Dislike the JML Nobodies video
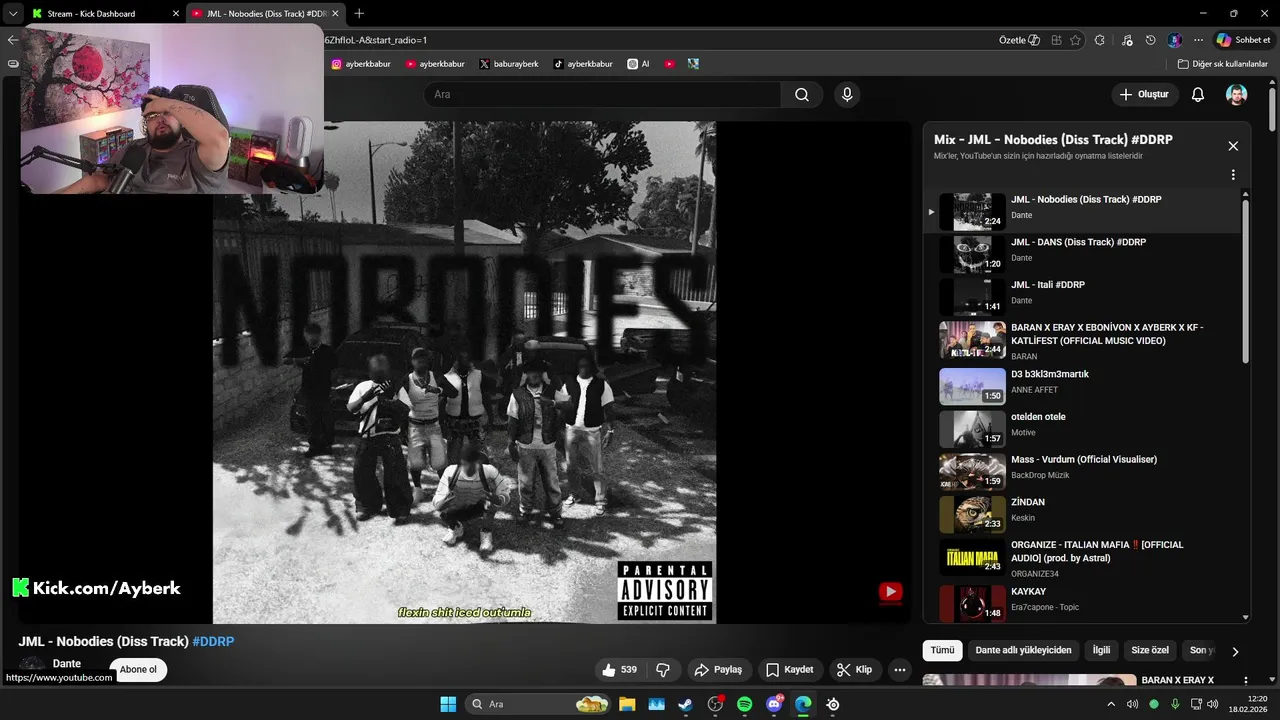 pyautogui.click(x=662, y=670)
